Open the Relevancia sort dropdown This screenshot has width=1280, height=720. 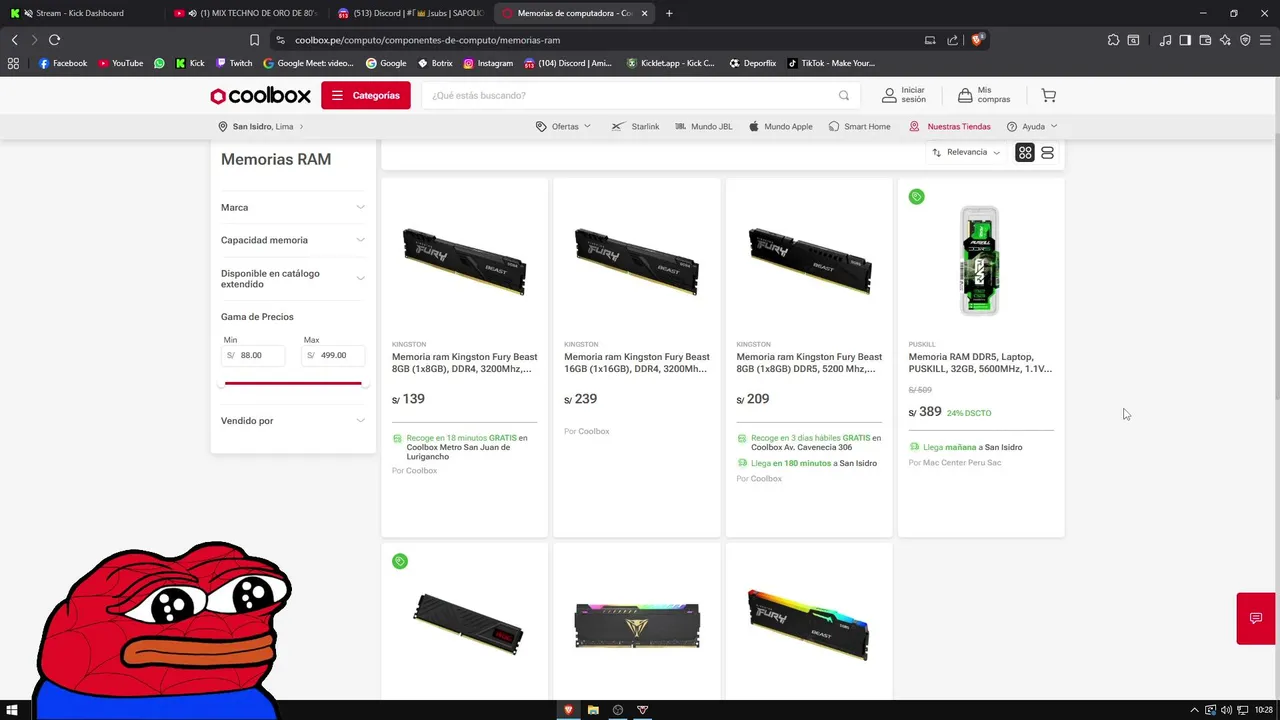point(966,152)
